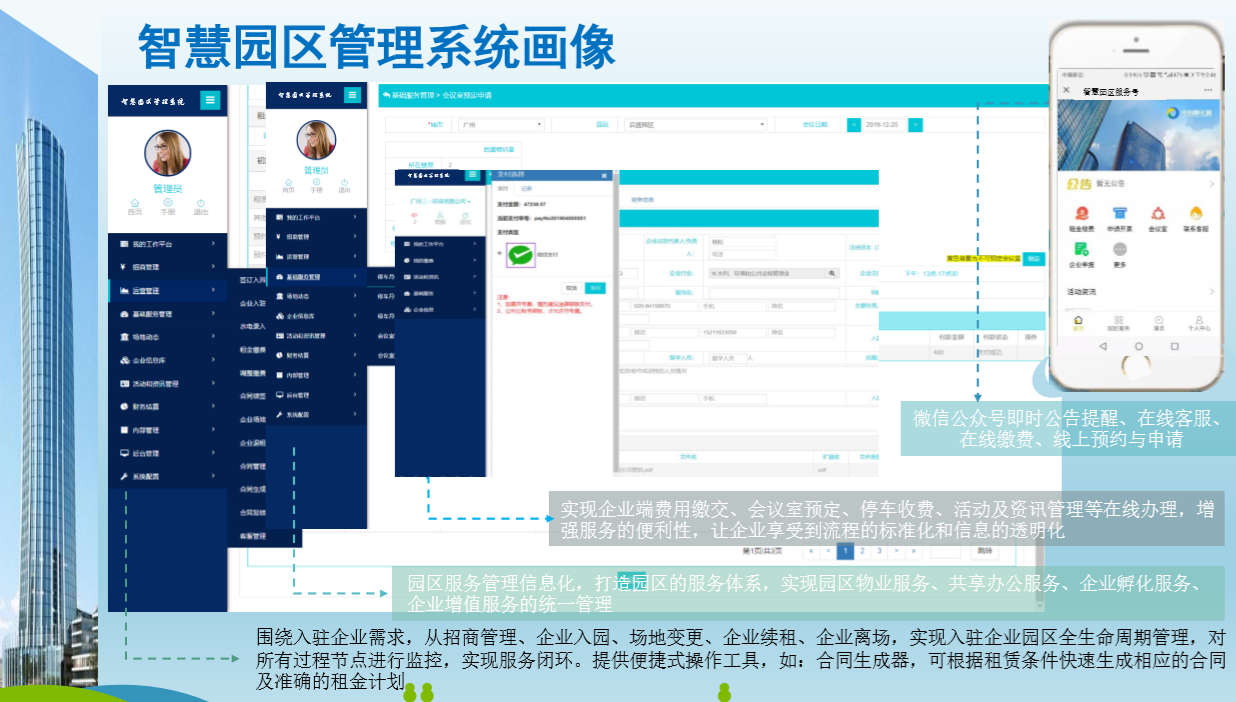
Task: Switch to 个人中心 tab on phone
Action: click(1198, 323)
